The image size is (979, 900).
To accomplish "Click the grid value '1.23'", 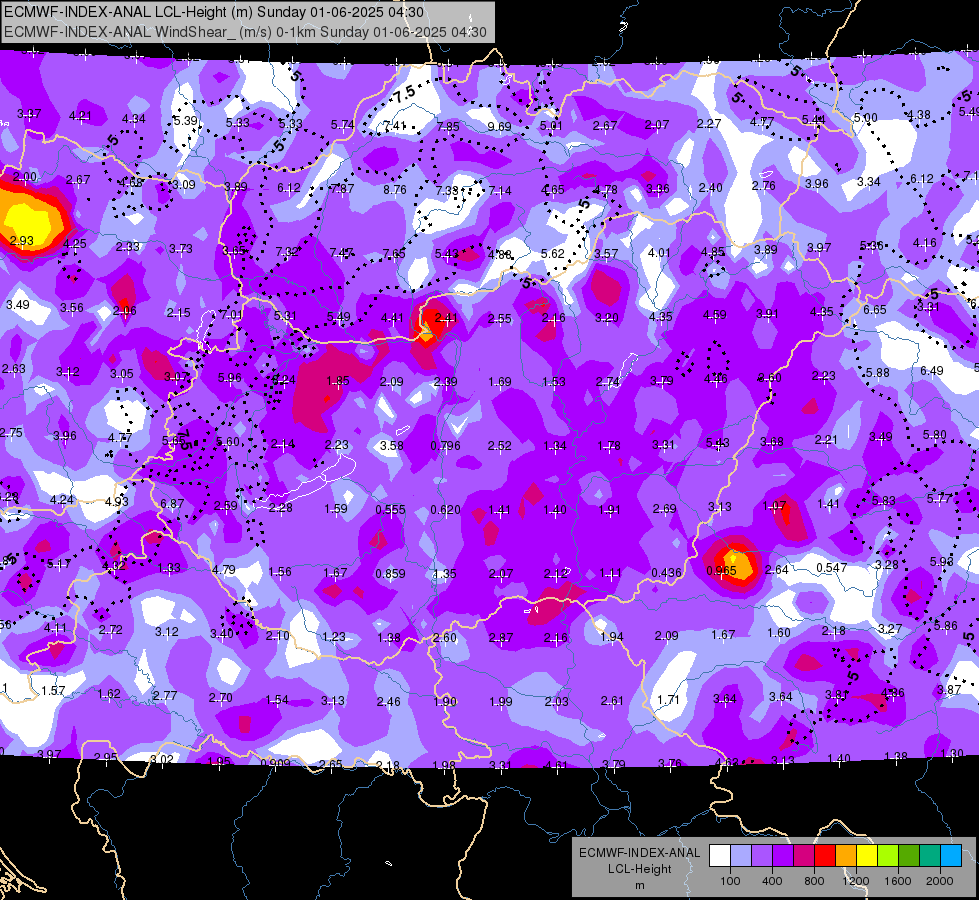I will click(333, 636).
